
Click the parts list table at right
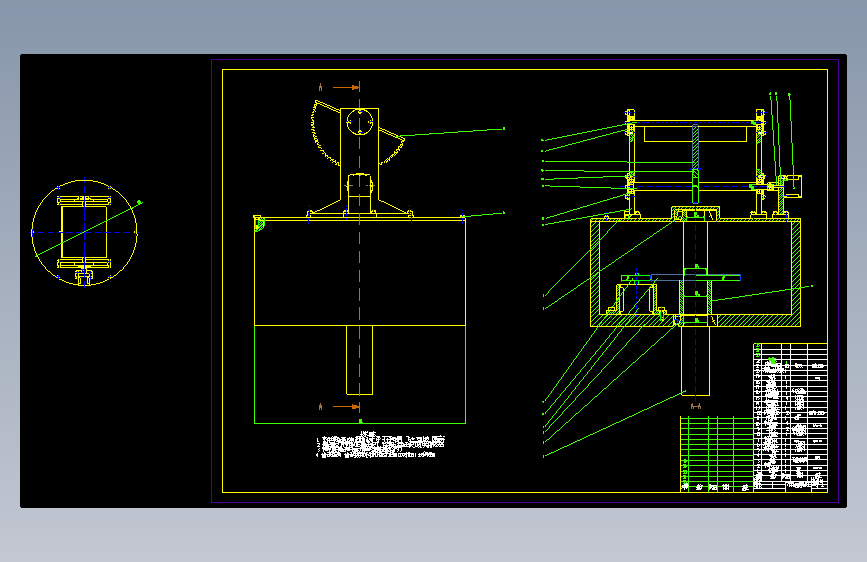coord(791,417)
